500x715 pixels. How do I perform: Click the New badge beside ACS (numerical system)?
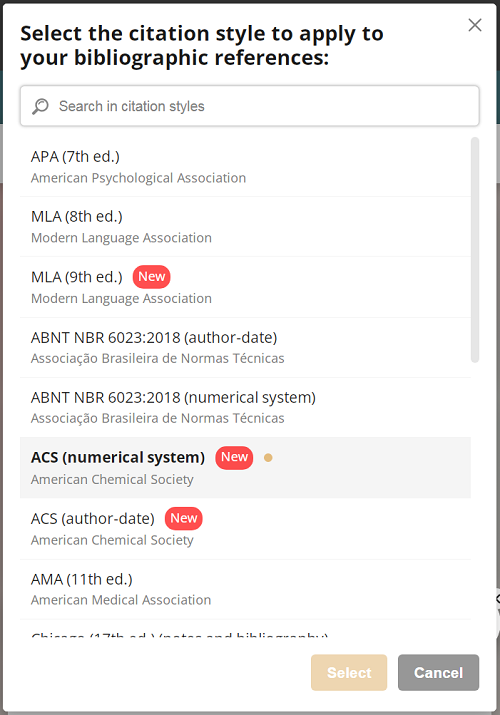pyautogui.click(x=234, y=457)
